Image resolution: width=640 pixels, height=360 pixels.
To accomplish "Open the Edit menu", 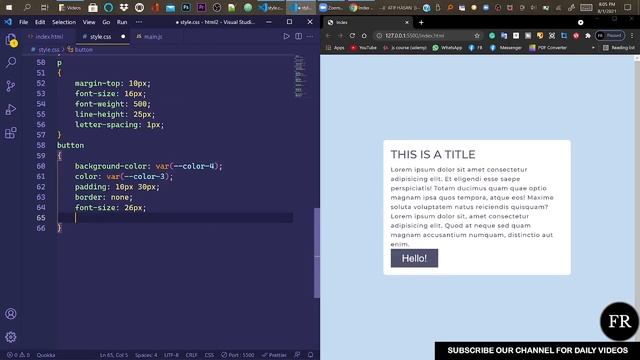I will point(40,22).
